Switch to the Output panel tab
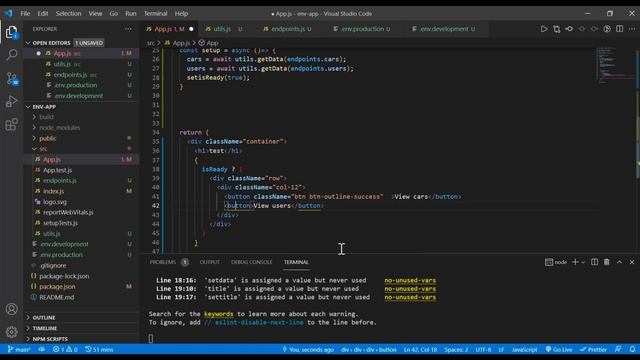Viewport: 640px width, 360px height. pyautogui.click(x=209, y=262)
